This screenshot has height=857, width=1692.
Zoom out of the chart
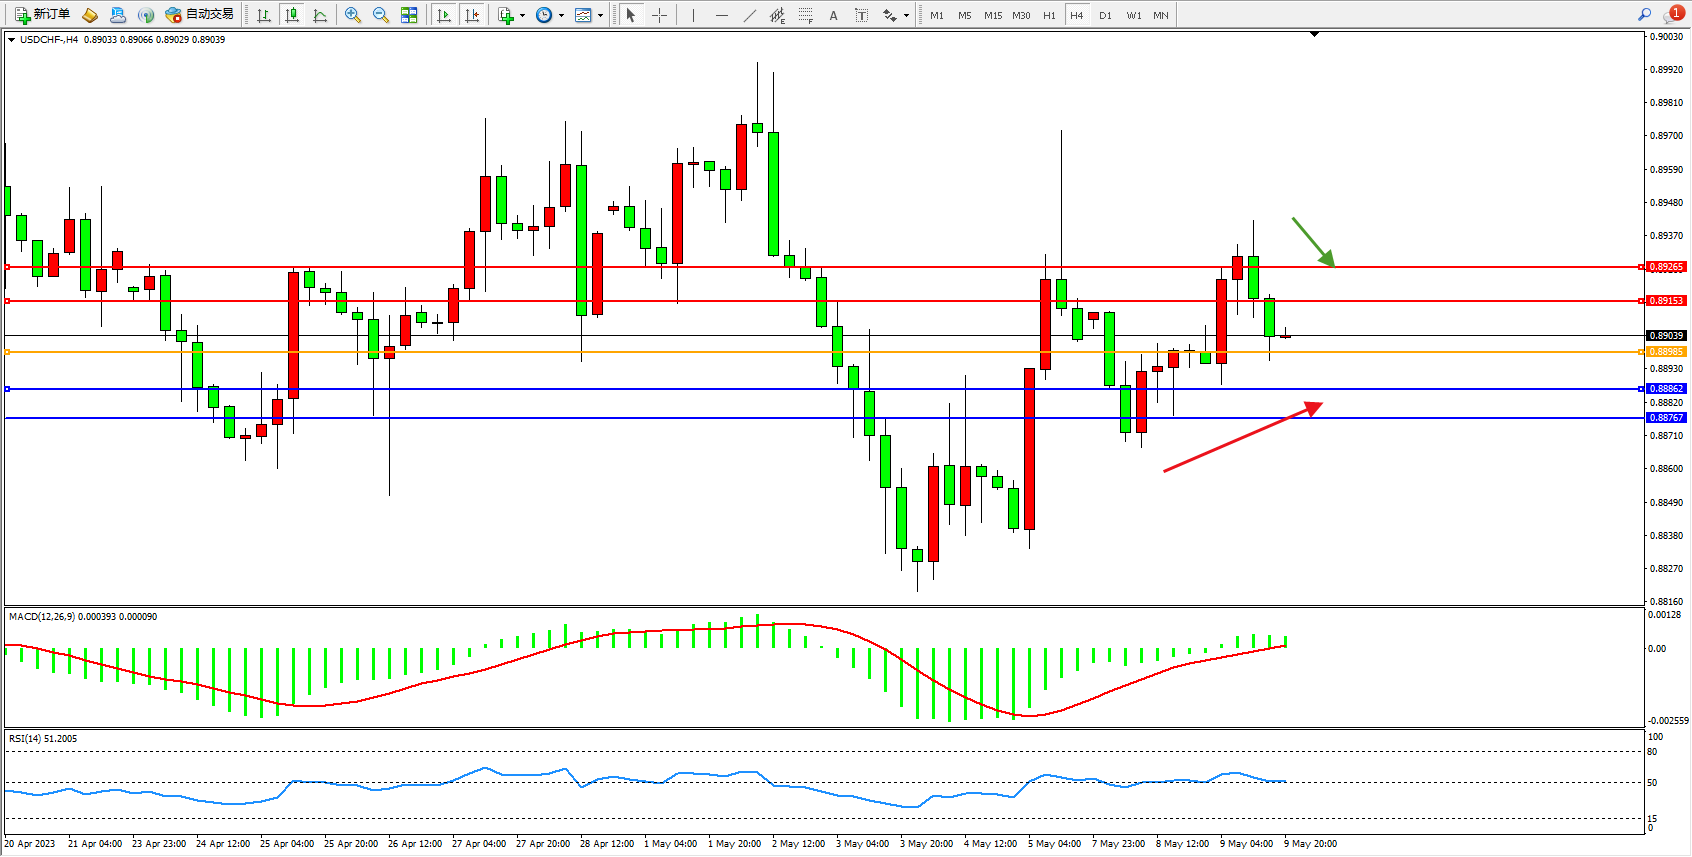(381, 15)
